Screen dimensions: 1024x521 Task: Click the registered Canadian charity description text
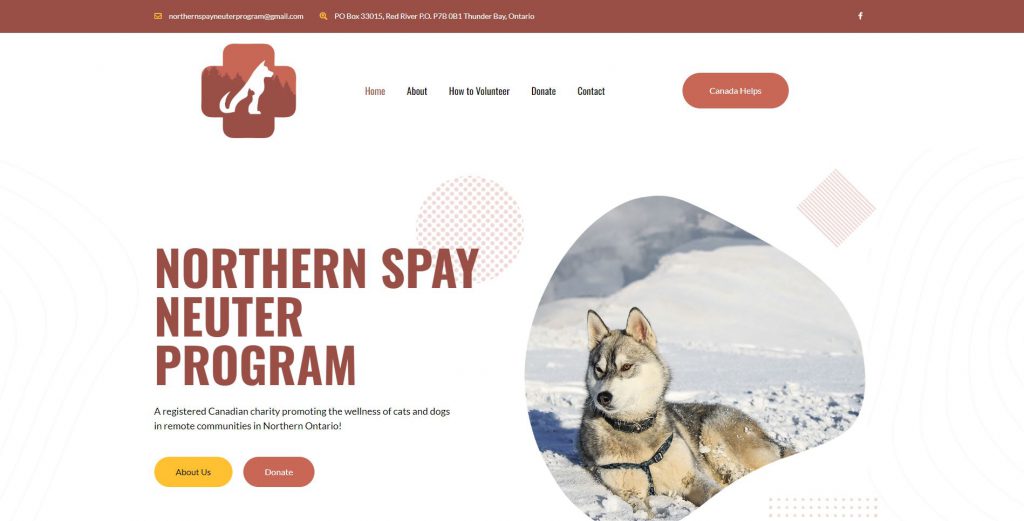point(302,418)
